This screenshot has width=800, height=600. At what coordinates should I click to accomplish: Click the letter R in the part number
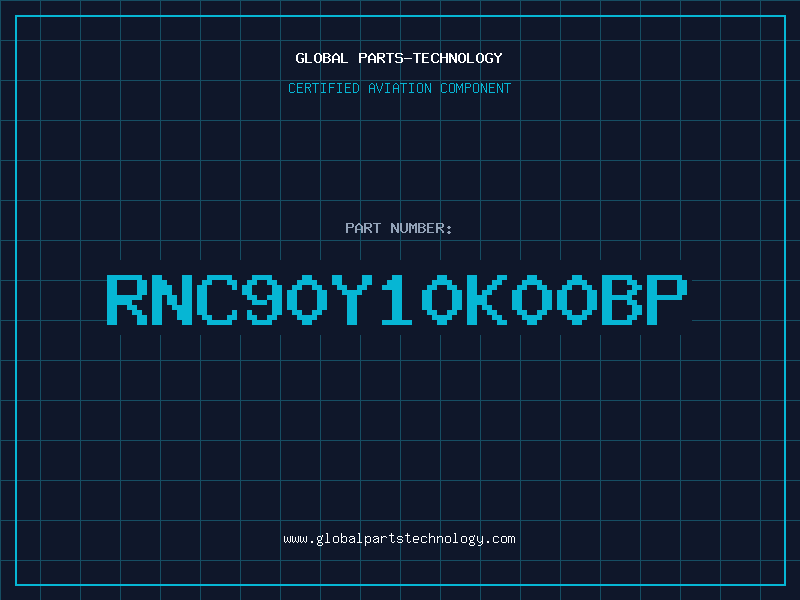click(x=127, y=299)
